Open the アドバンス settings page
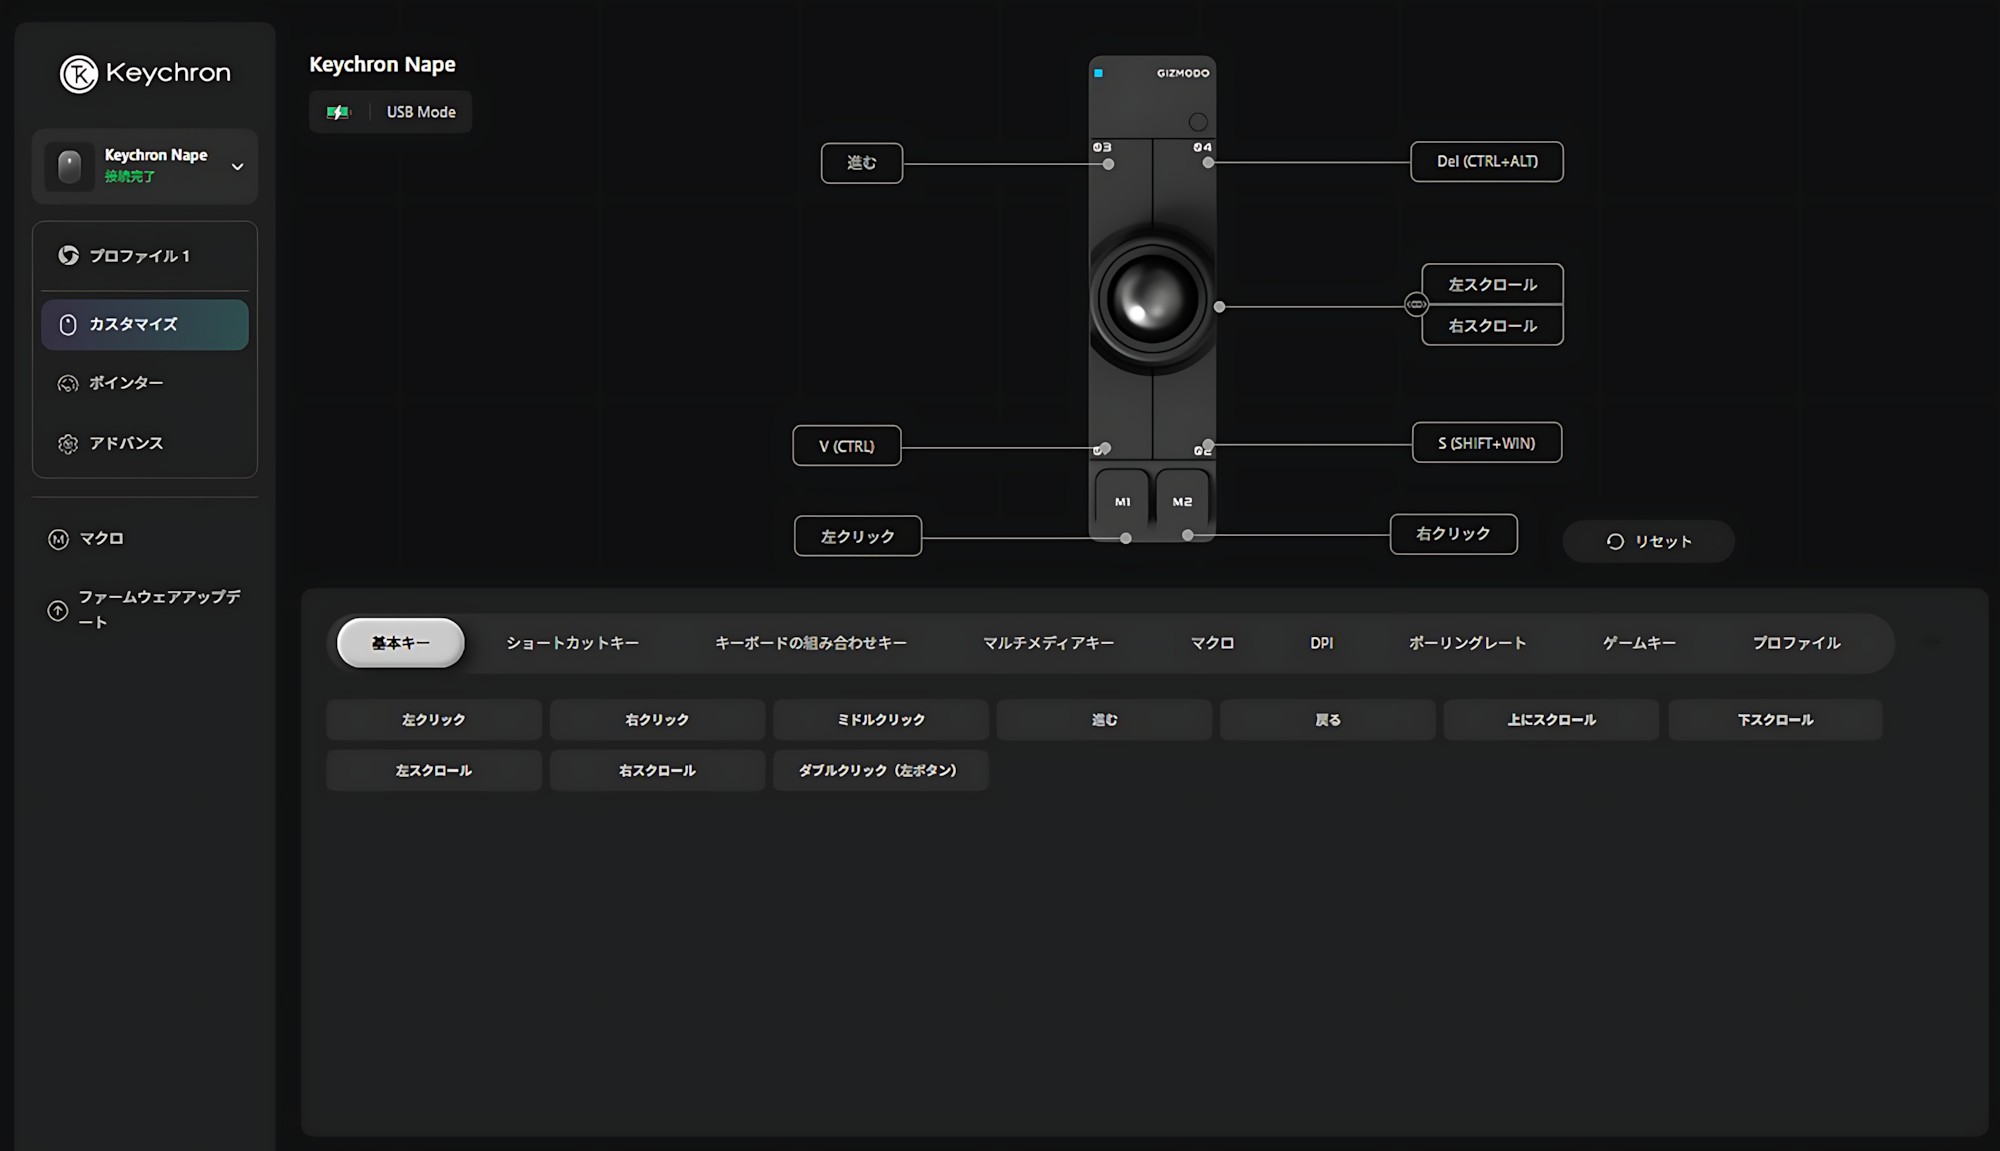 126,443
